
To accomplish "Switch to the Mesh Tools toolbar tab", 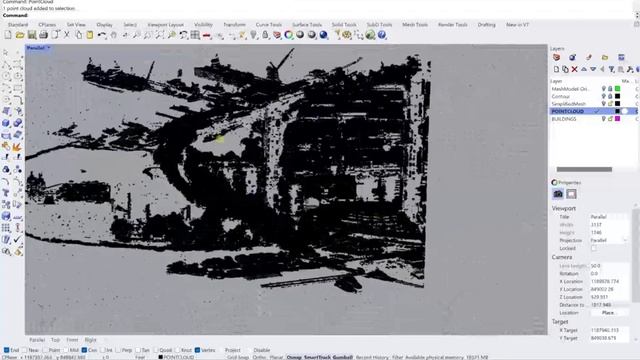I will pos(415,25).
